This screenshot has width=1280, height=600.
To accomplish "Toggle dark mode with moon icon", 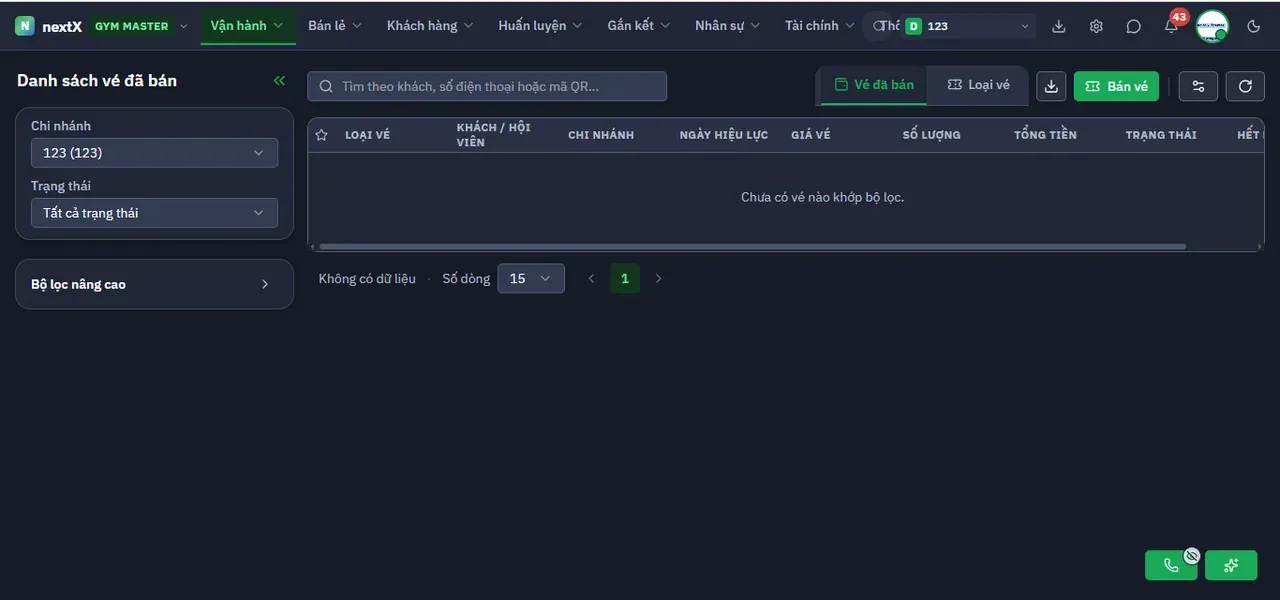I will click(x=1254, y=26).
